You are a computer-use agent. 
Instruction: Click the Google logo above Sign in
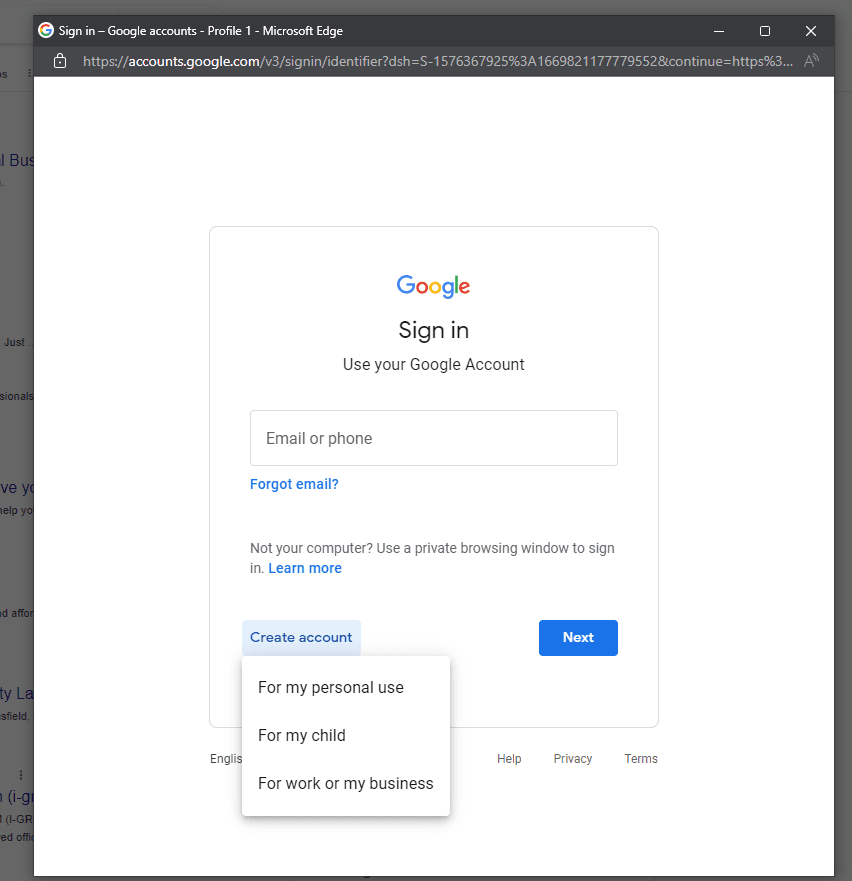click(x=433, y=286)
